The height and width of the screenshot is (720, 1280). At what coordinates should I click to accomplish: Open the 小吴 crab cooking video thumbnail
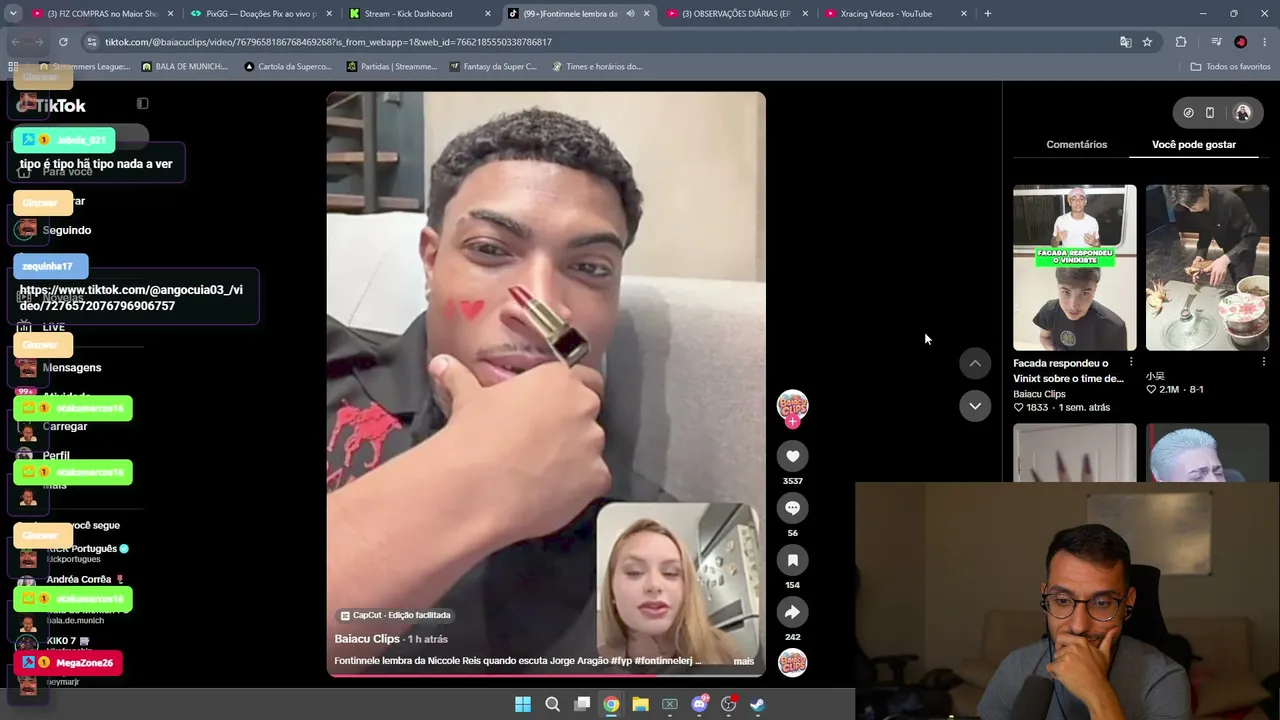click(1207, 267)
